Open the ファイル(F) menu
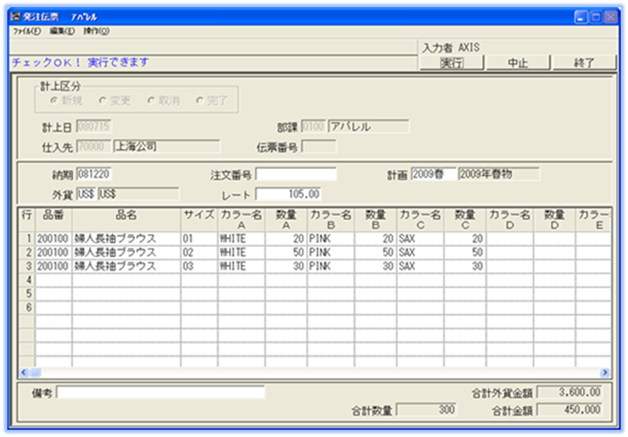 click(x=26, y=31)
